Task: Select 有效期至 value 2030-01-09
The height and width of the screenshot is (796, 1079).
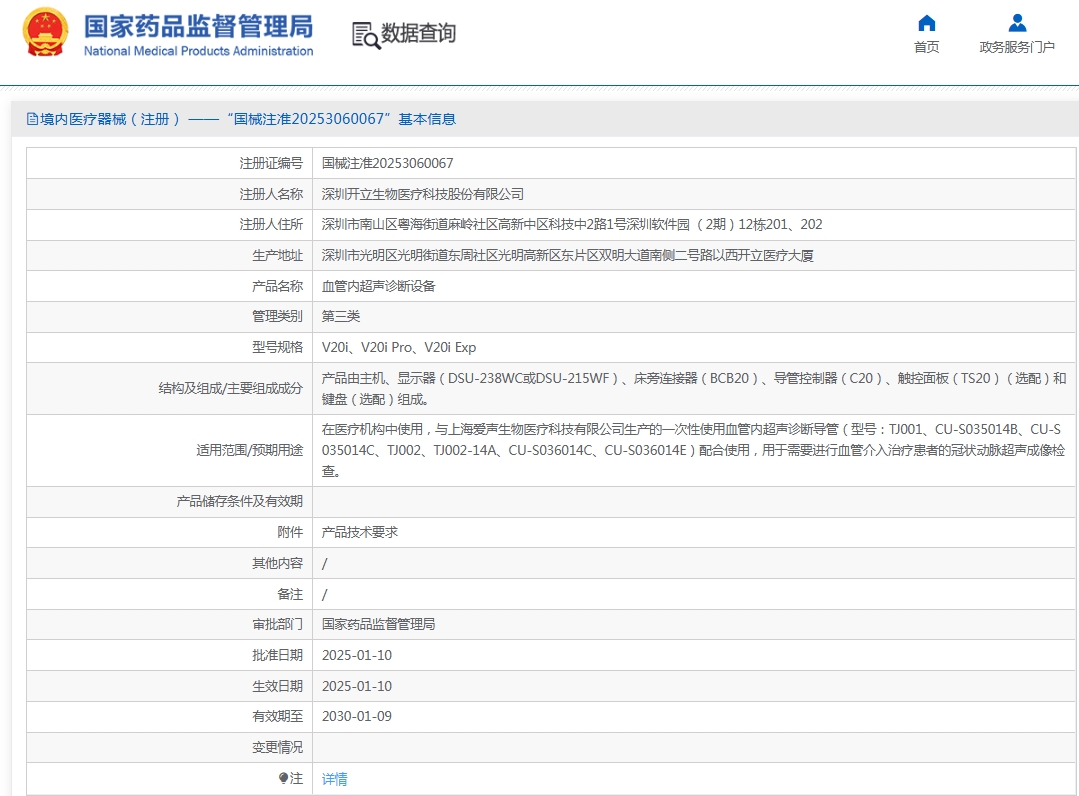Action: coord(356,717)
